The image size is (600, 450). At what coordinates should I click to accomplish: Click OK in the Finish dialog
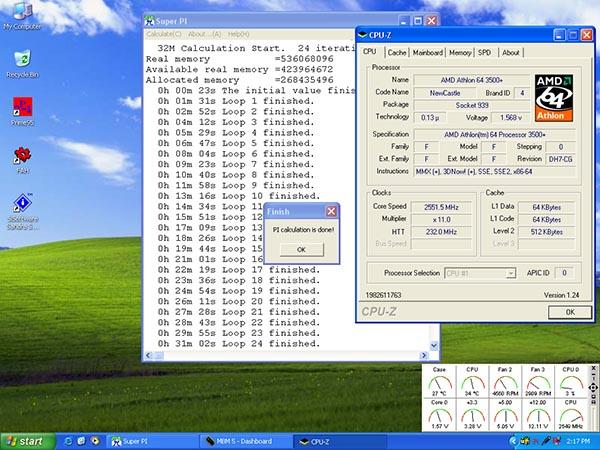pyautogui.click(x=302, y=249)
